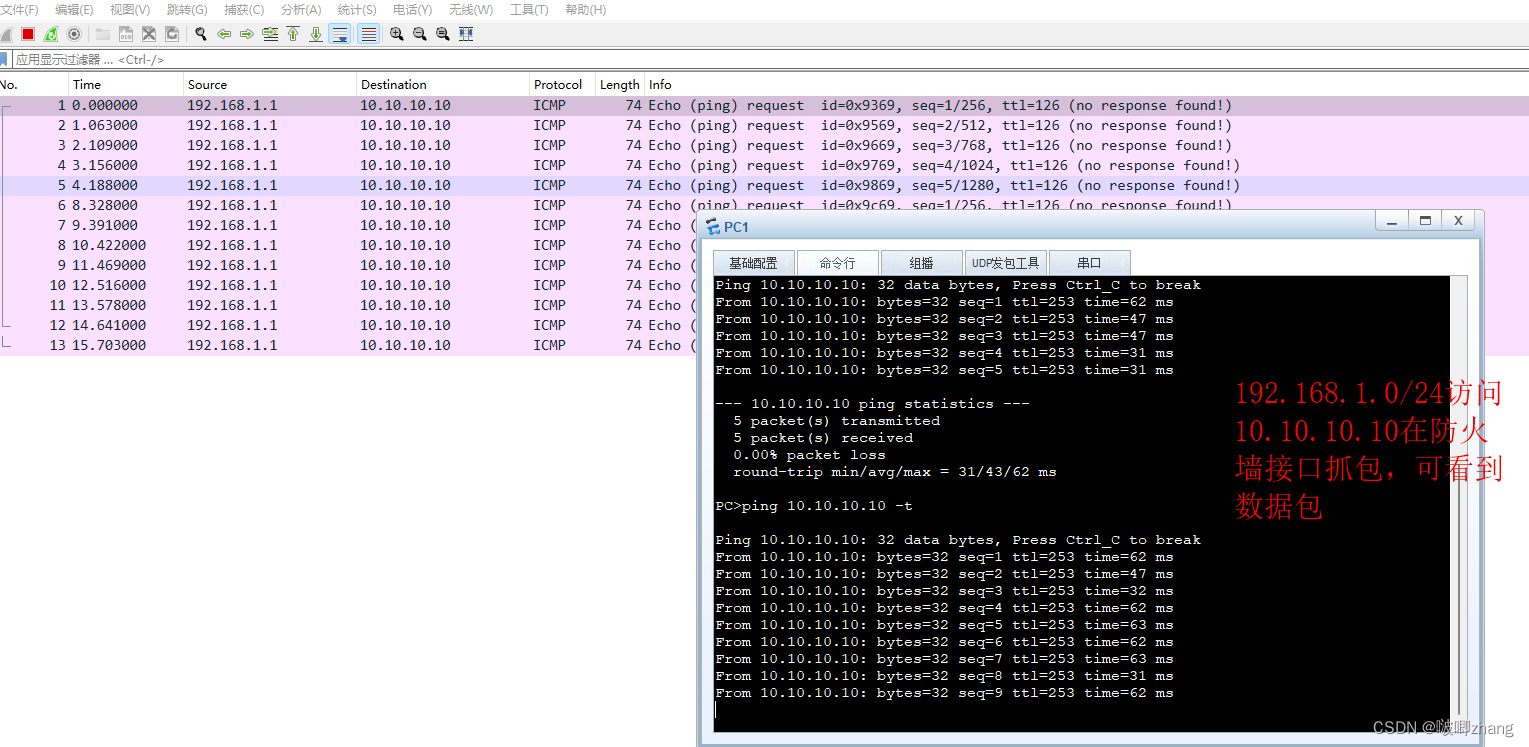Go back to previous packet arrow
This screenshot has height=747, width=1529.
click(x=224, y=34)
